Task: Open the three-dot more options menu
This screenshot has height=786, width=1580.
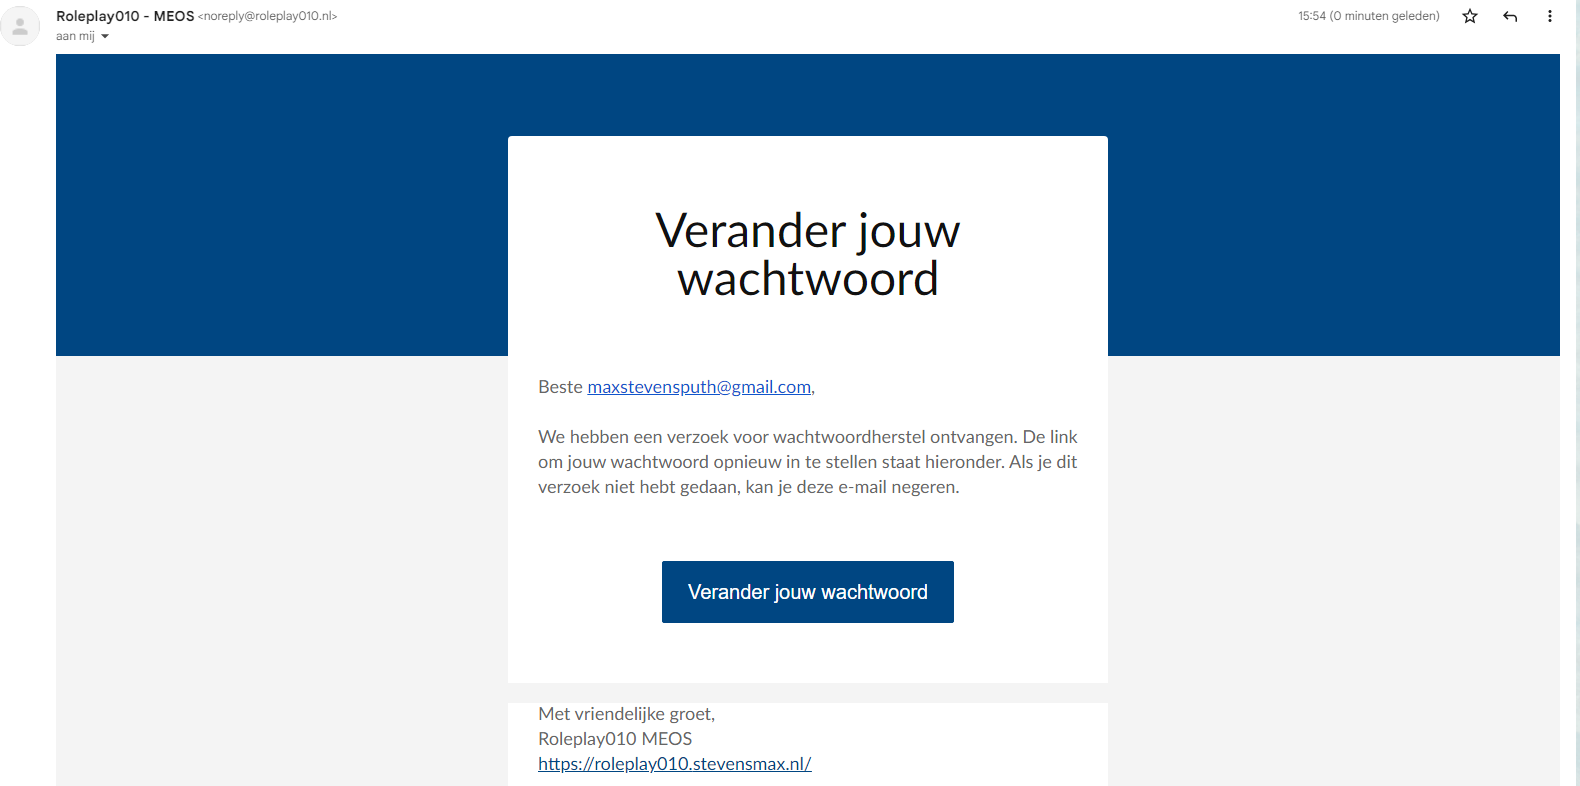Action: (1549, 16)
